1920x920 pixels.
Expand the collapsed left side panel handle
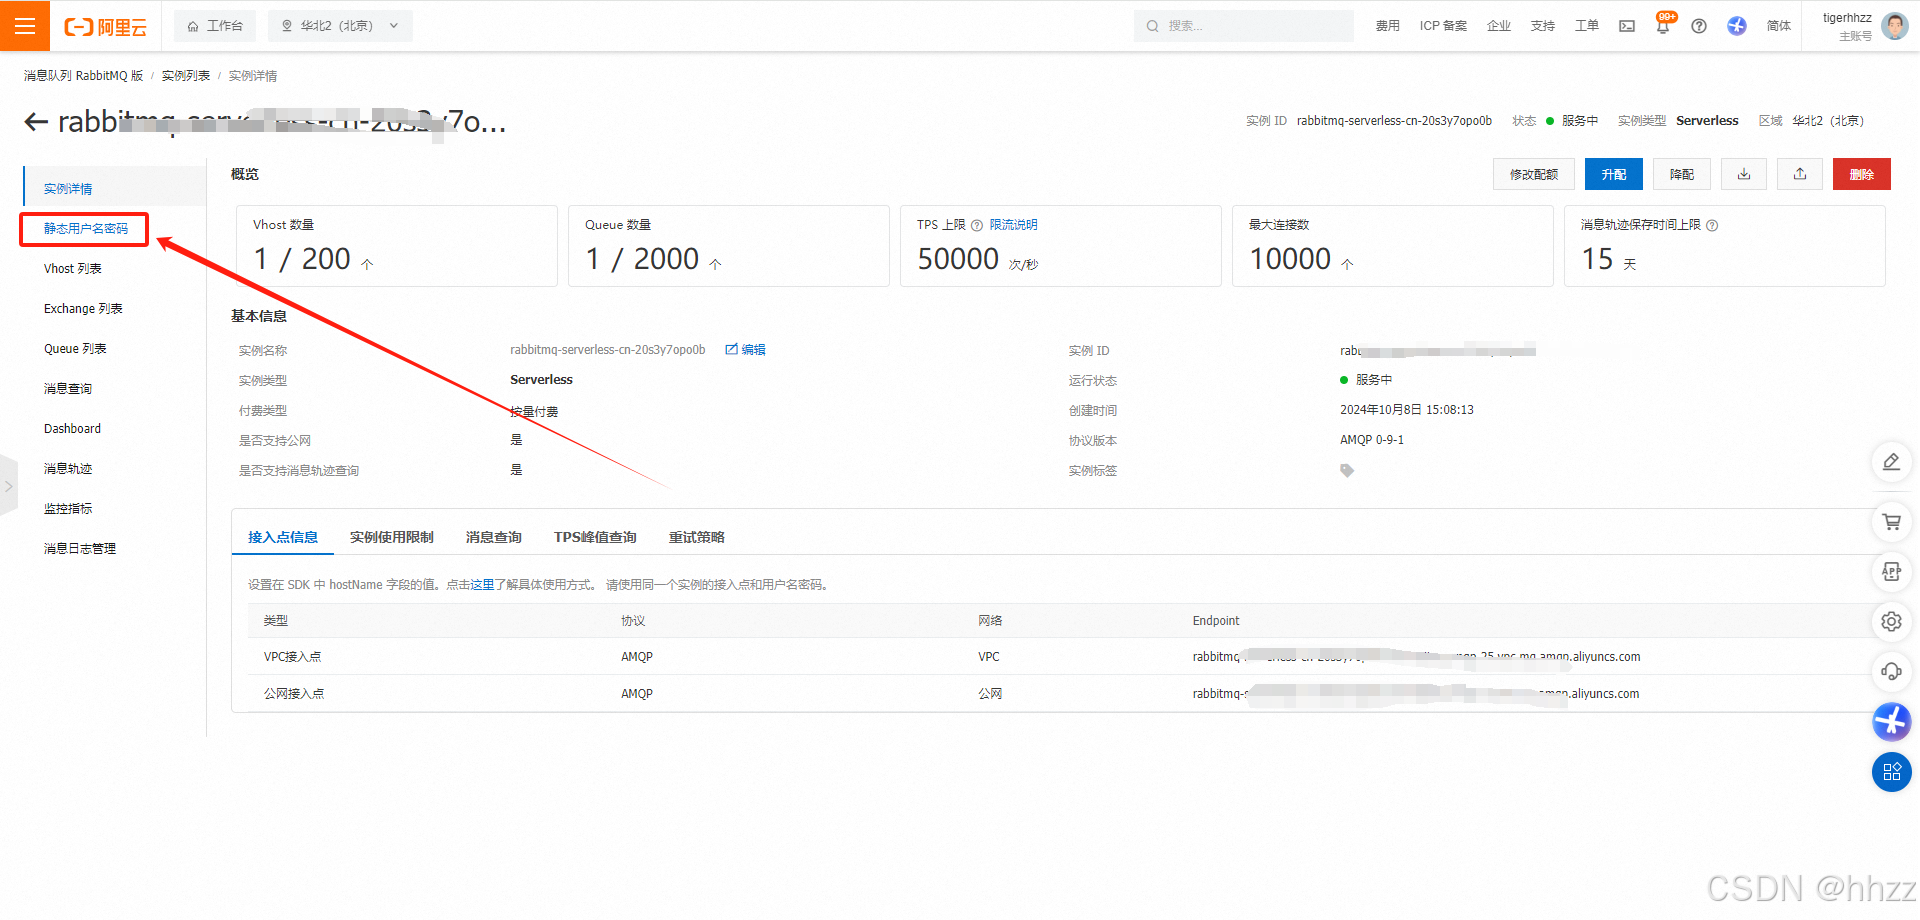[9, 486]
